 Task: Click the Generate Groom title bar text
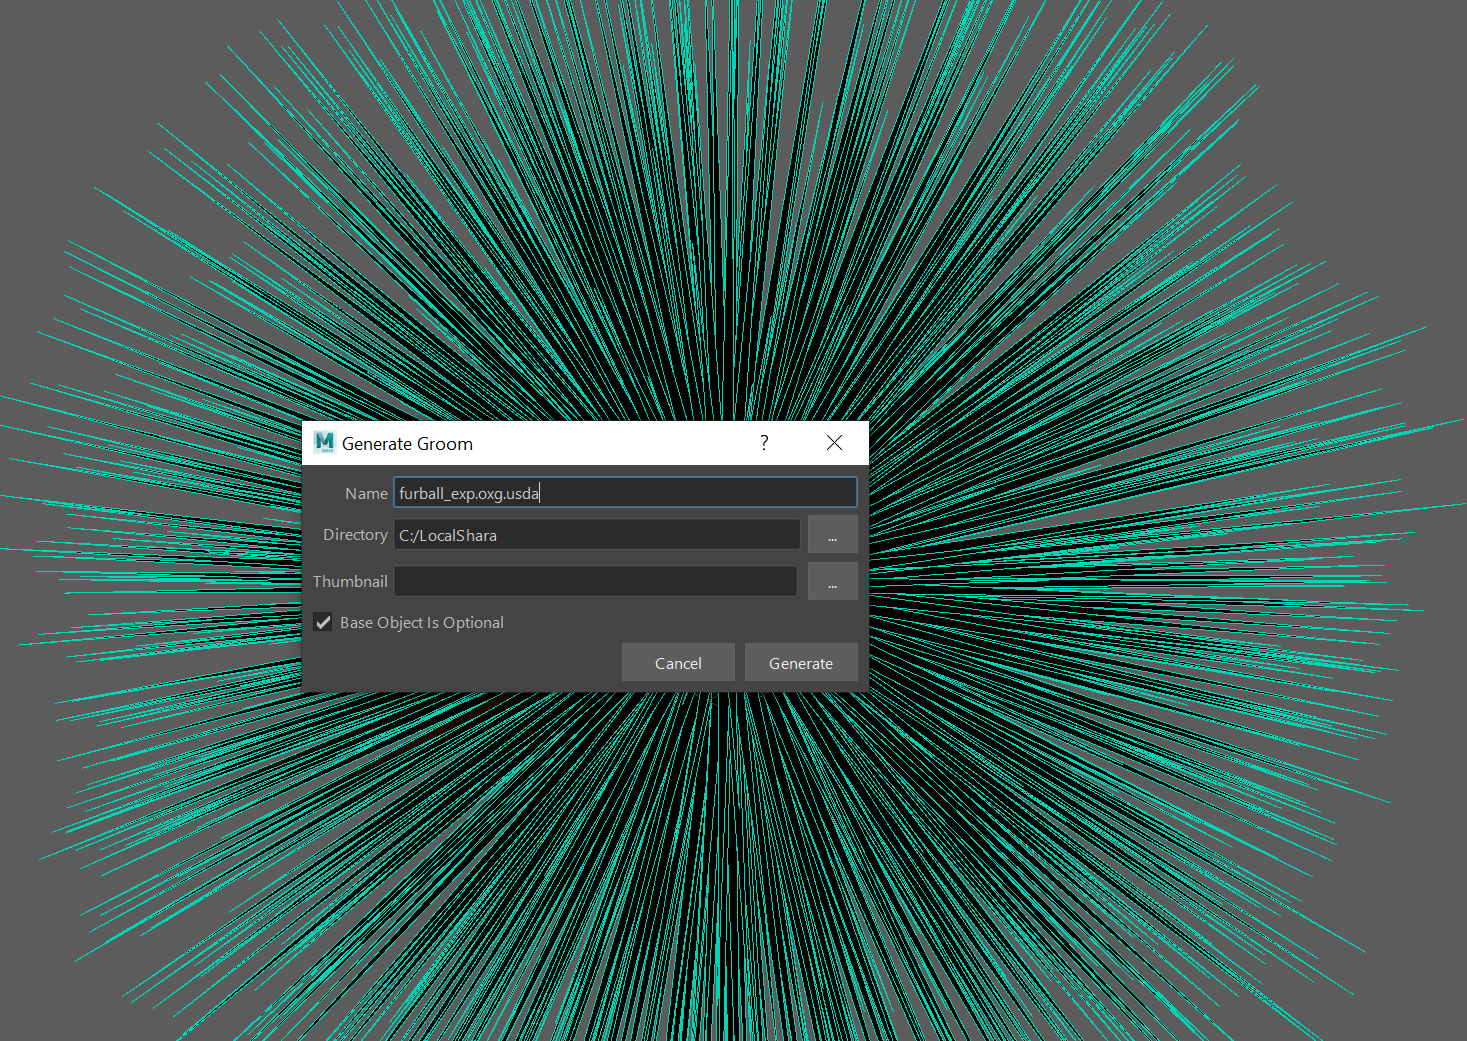407,444
